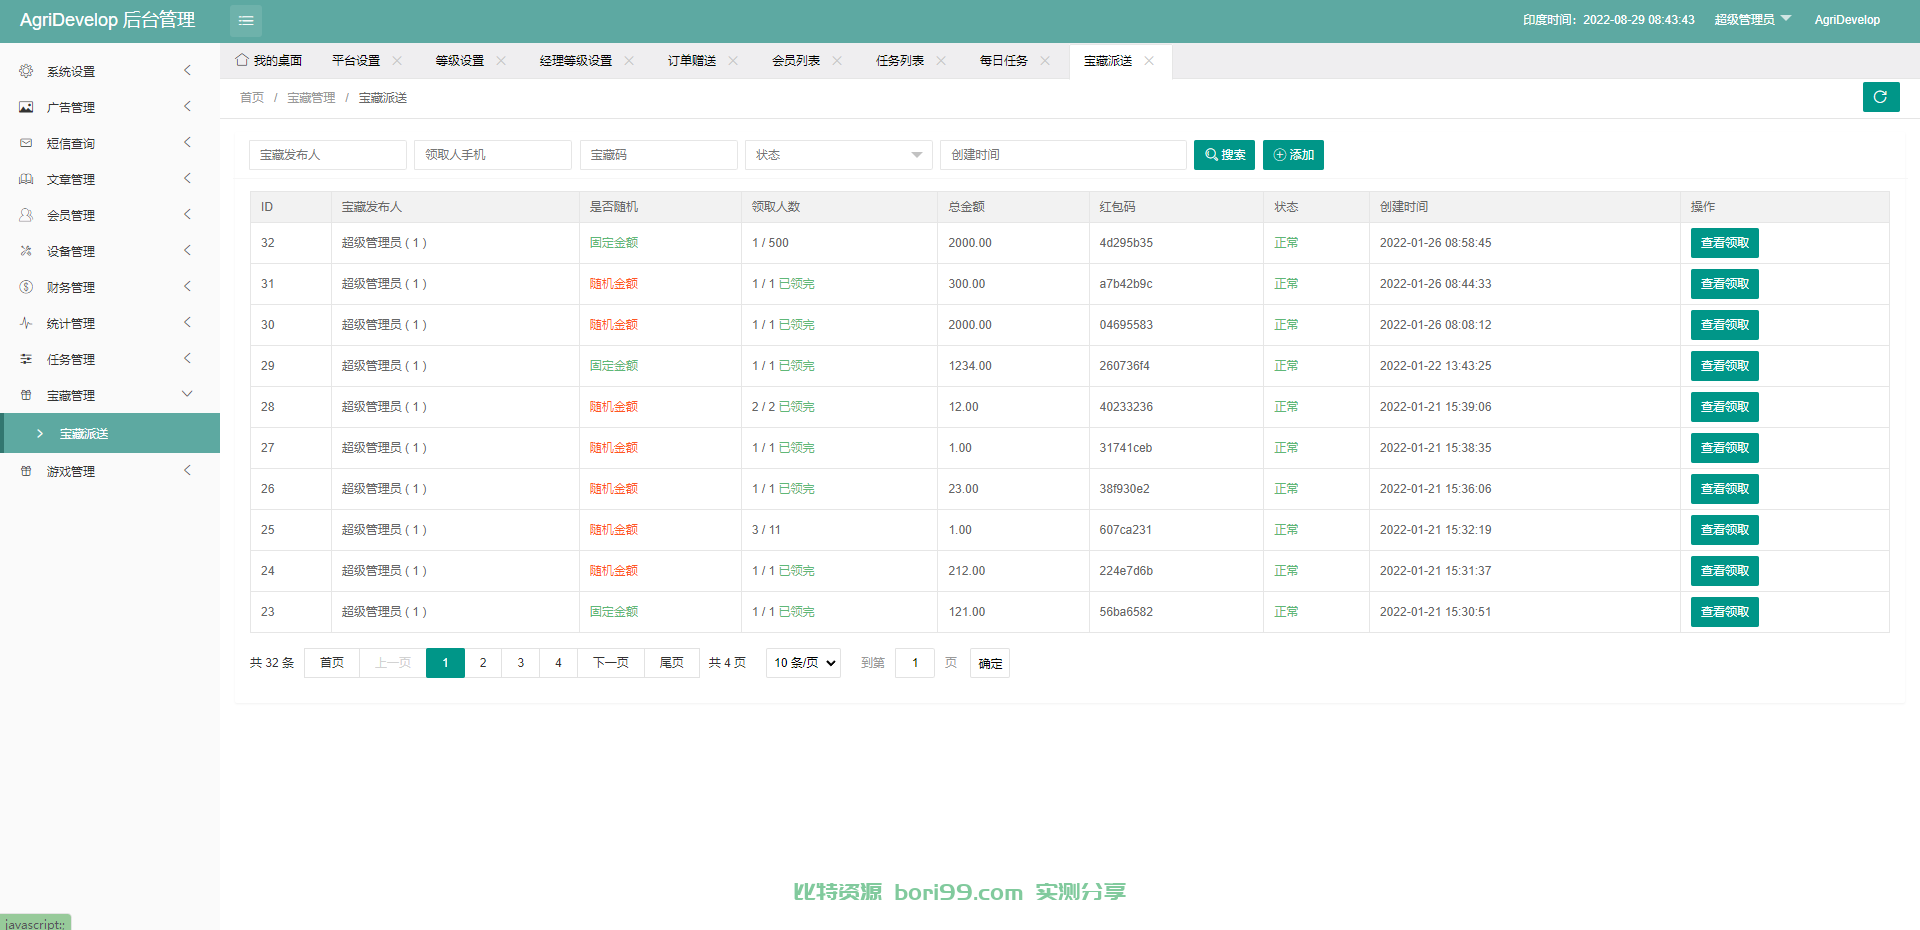
Task: Expand the 广告管理 menu
Action: (187, 106)
